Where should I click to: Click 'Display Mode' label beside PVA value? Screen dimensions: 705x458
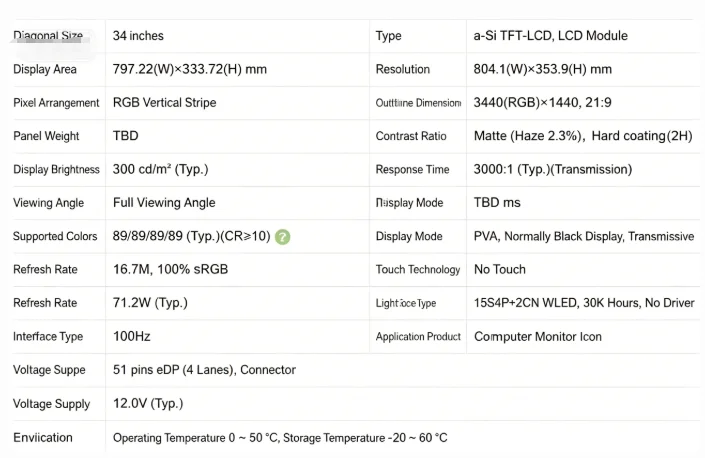[409, 236]
